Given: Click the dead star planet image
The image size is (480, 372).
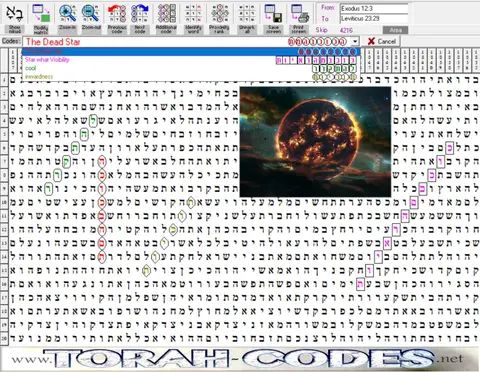Looking at the screenshot, I should click(315, 142).
